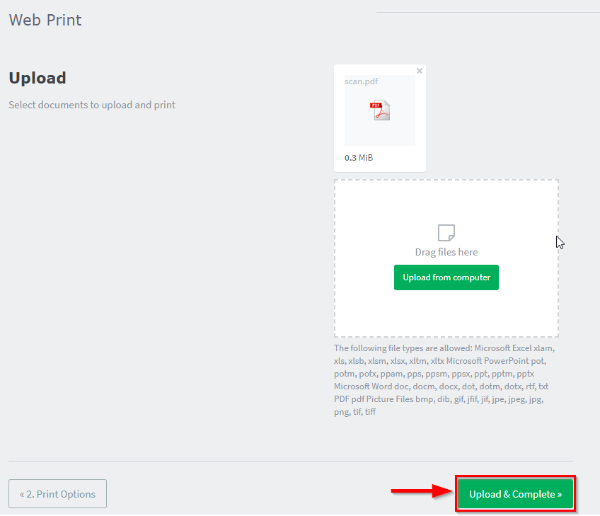Go back to 2. Print Options
600x516 pixels.
pyautogui.click(x=57, y=493)
